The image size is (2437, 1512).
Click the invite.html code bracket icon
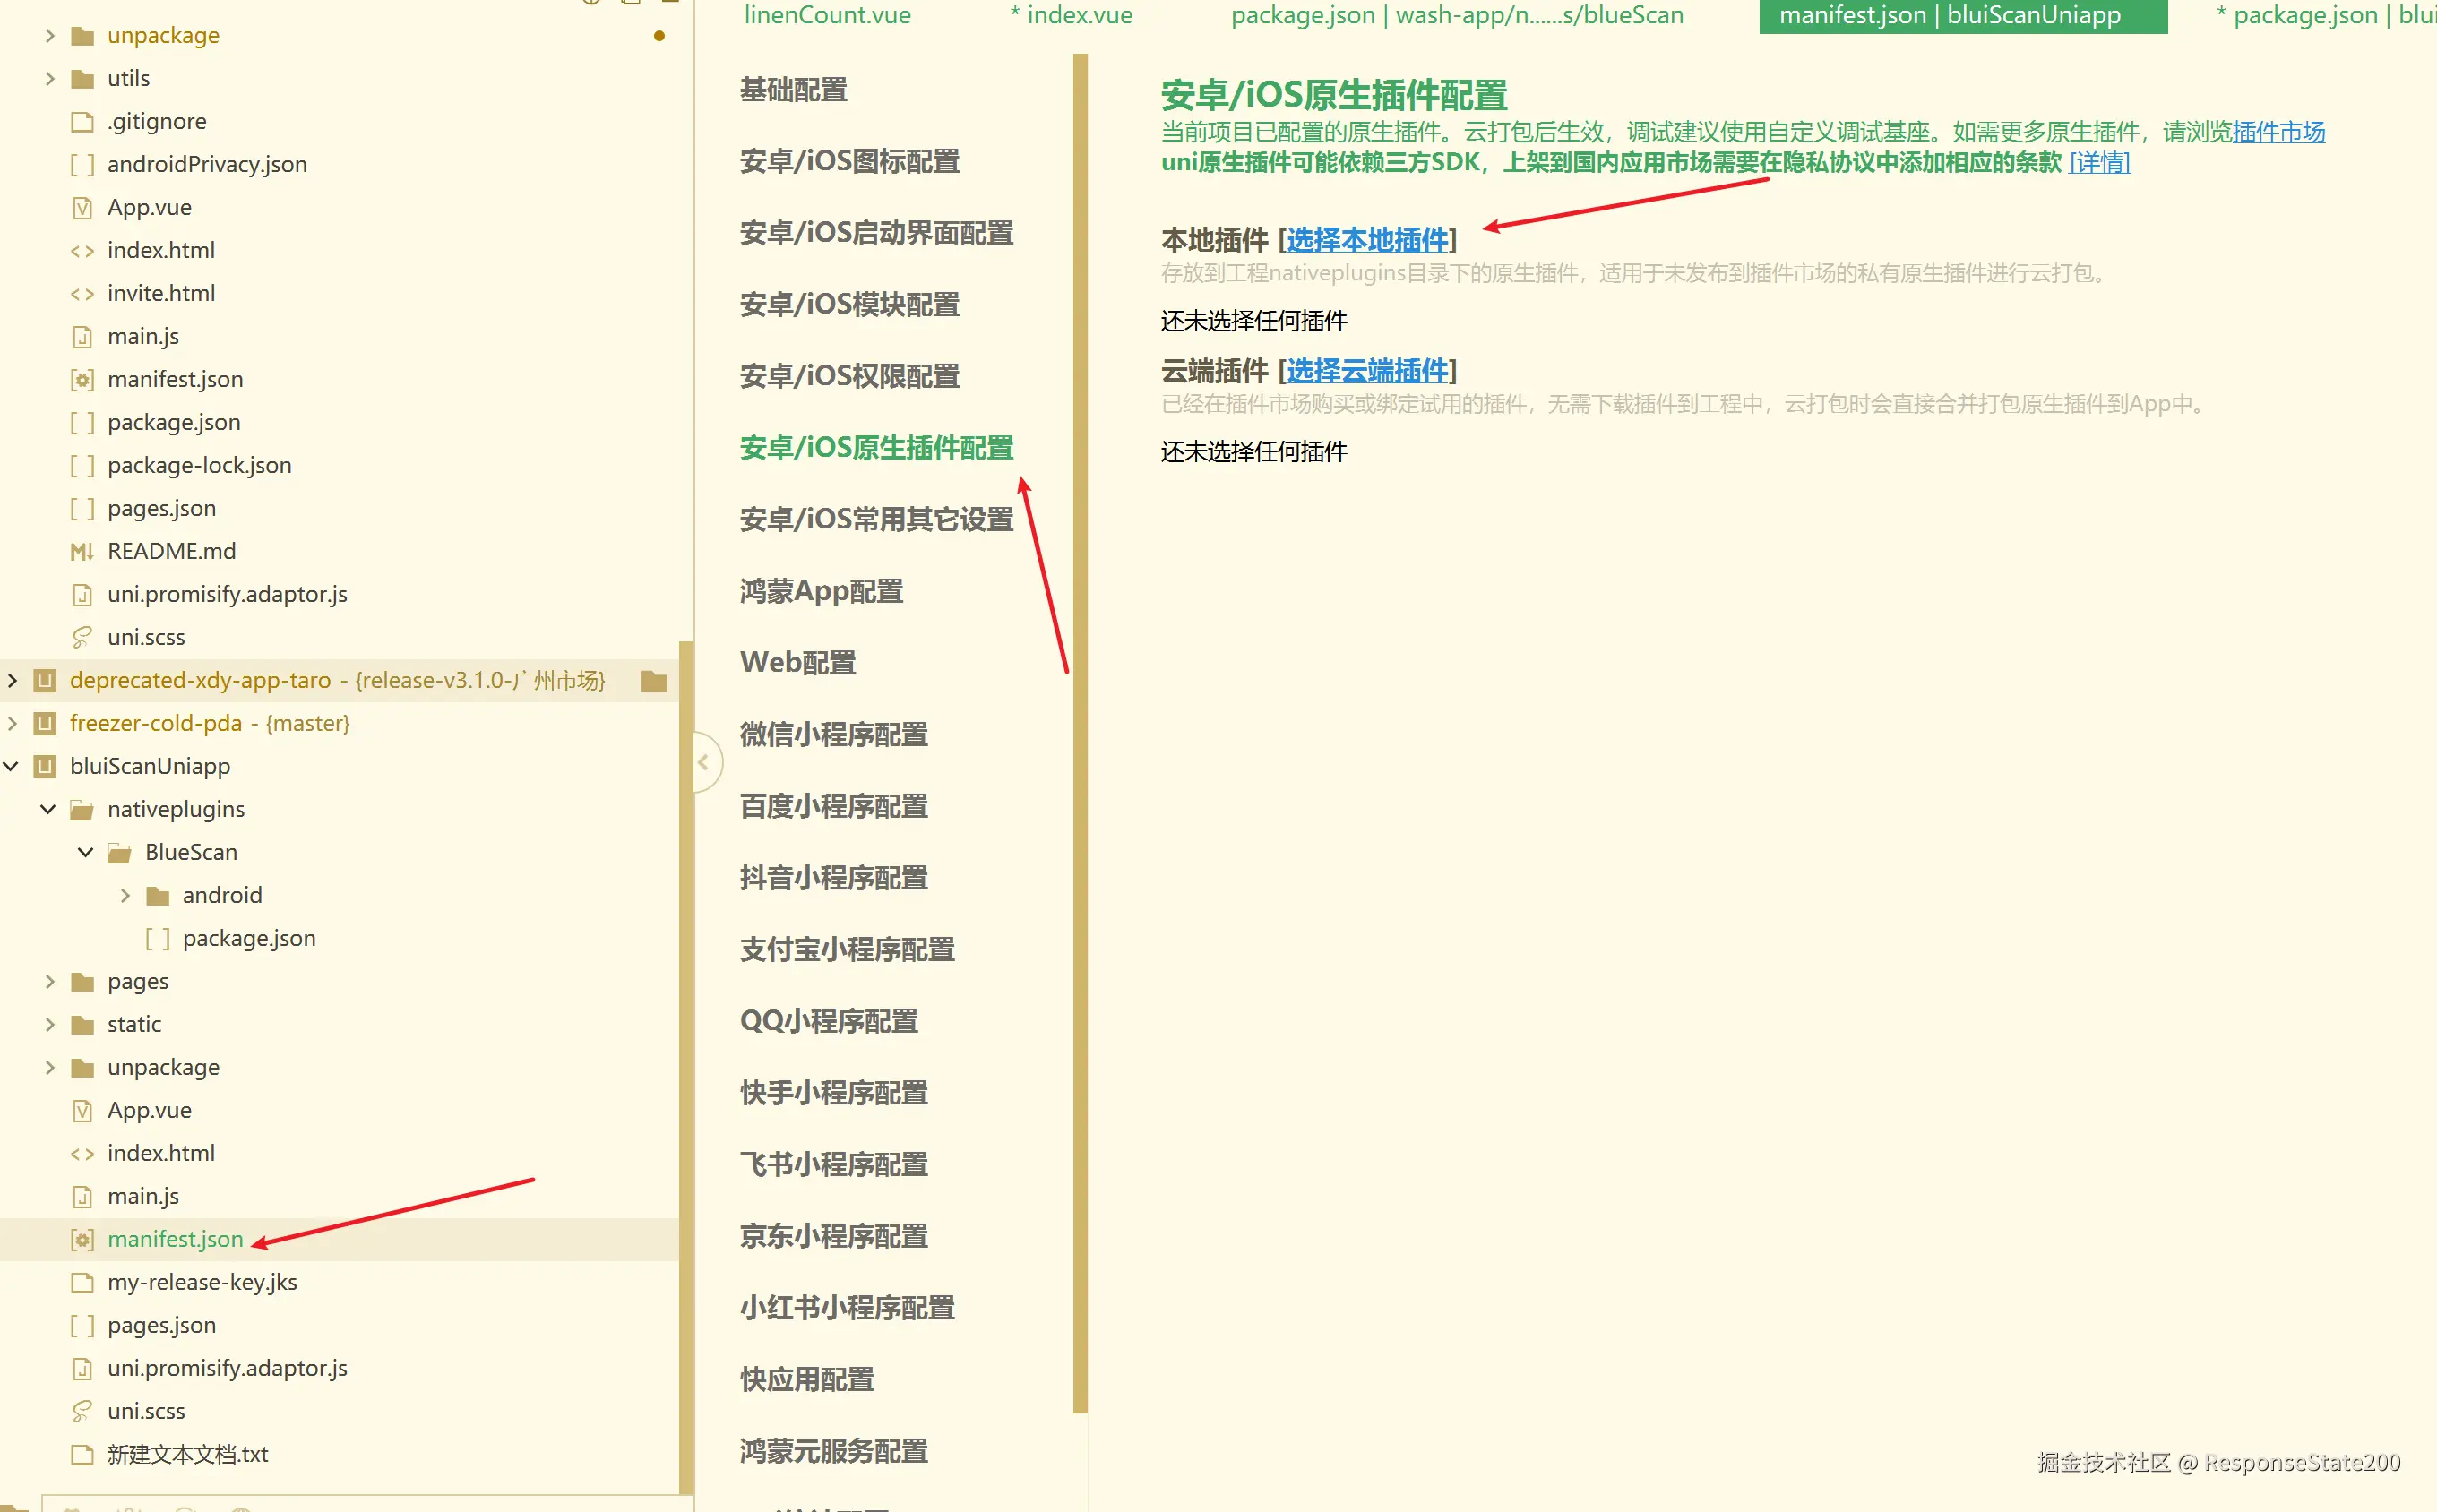[82, 294]
